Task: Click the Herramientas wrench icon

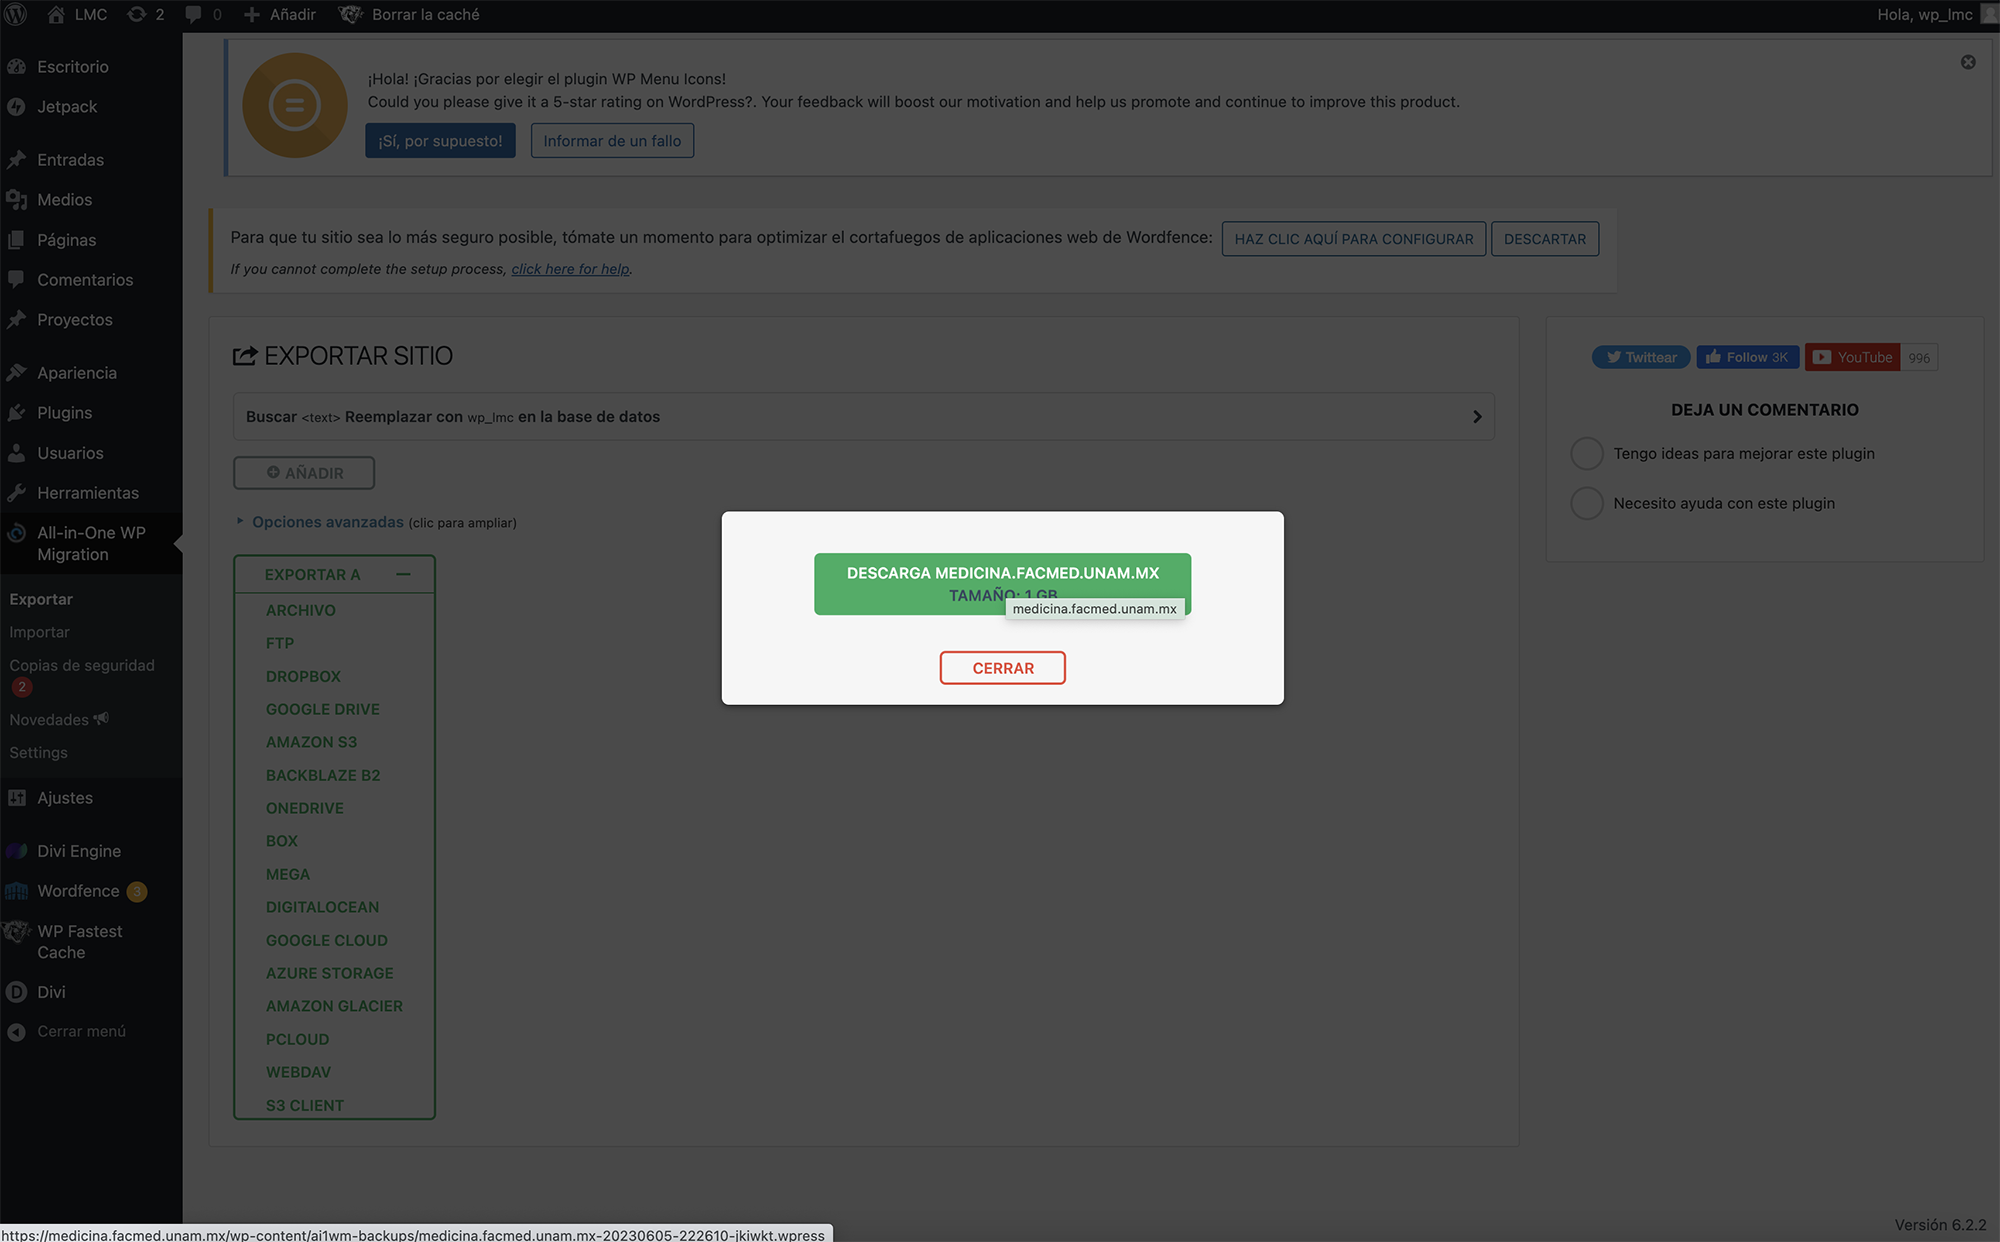Action: coord(16,492)
